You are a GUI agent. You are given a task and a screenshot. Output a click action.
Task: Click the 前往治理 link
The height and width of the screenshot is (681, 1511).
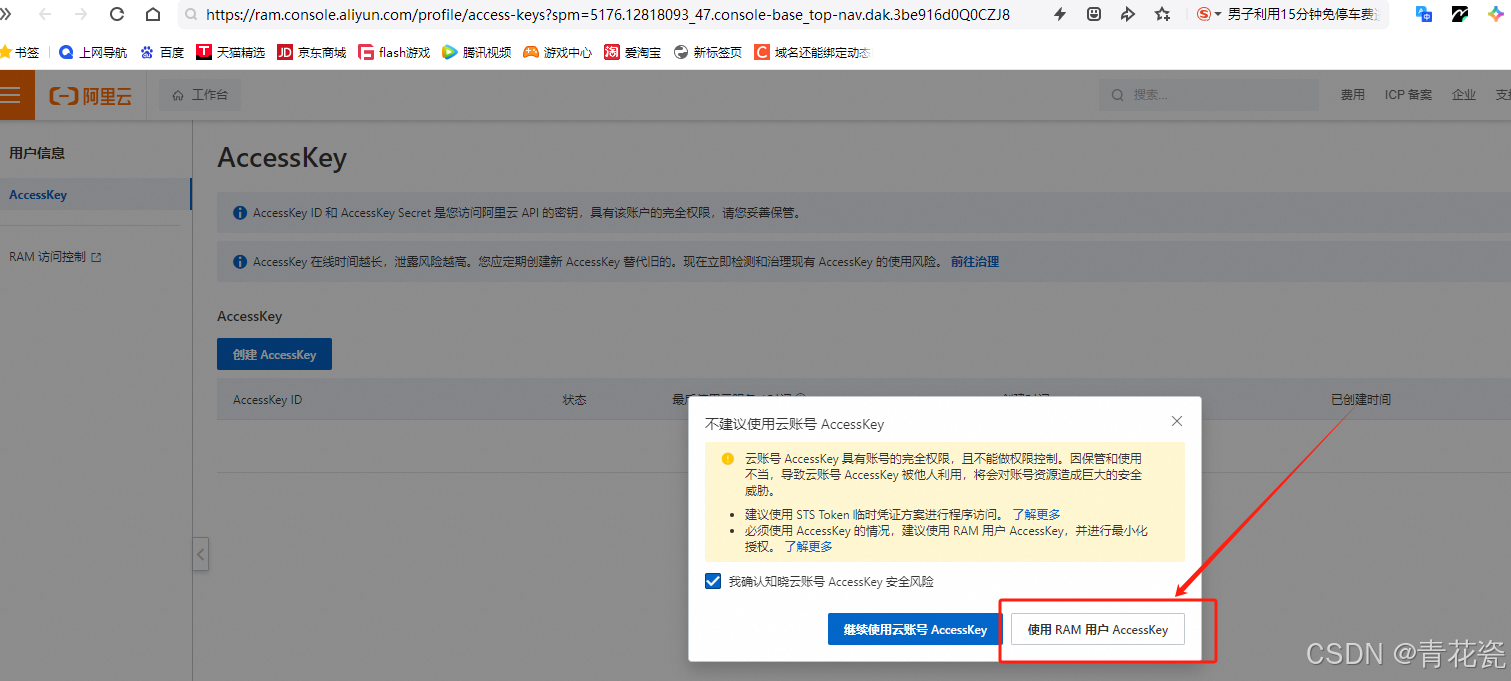pos(975,262)
